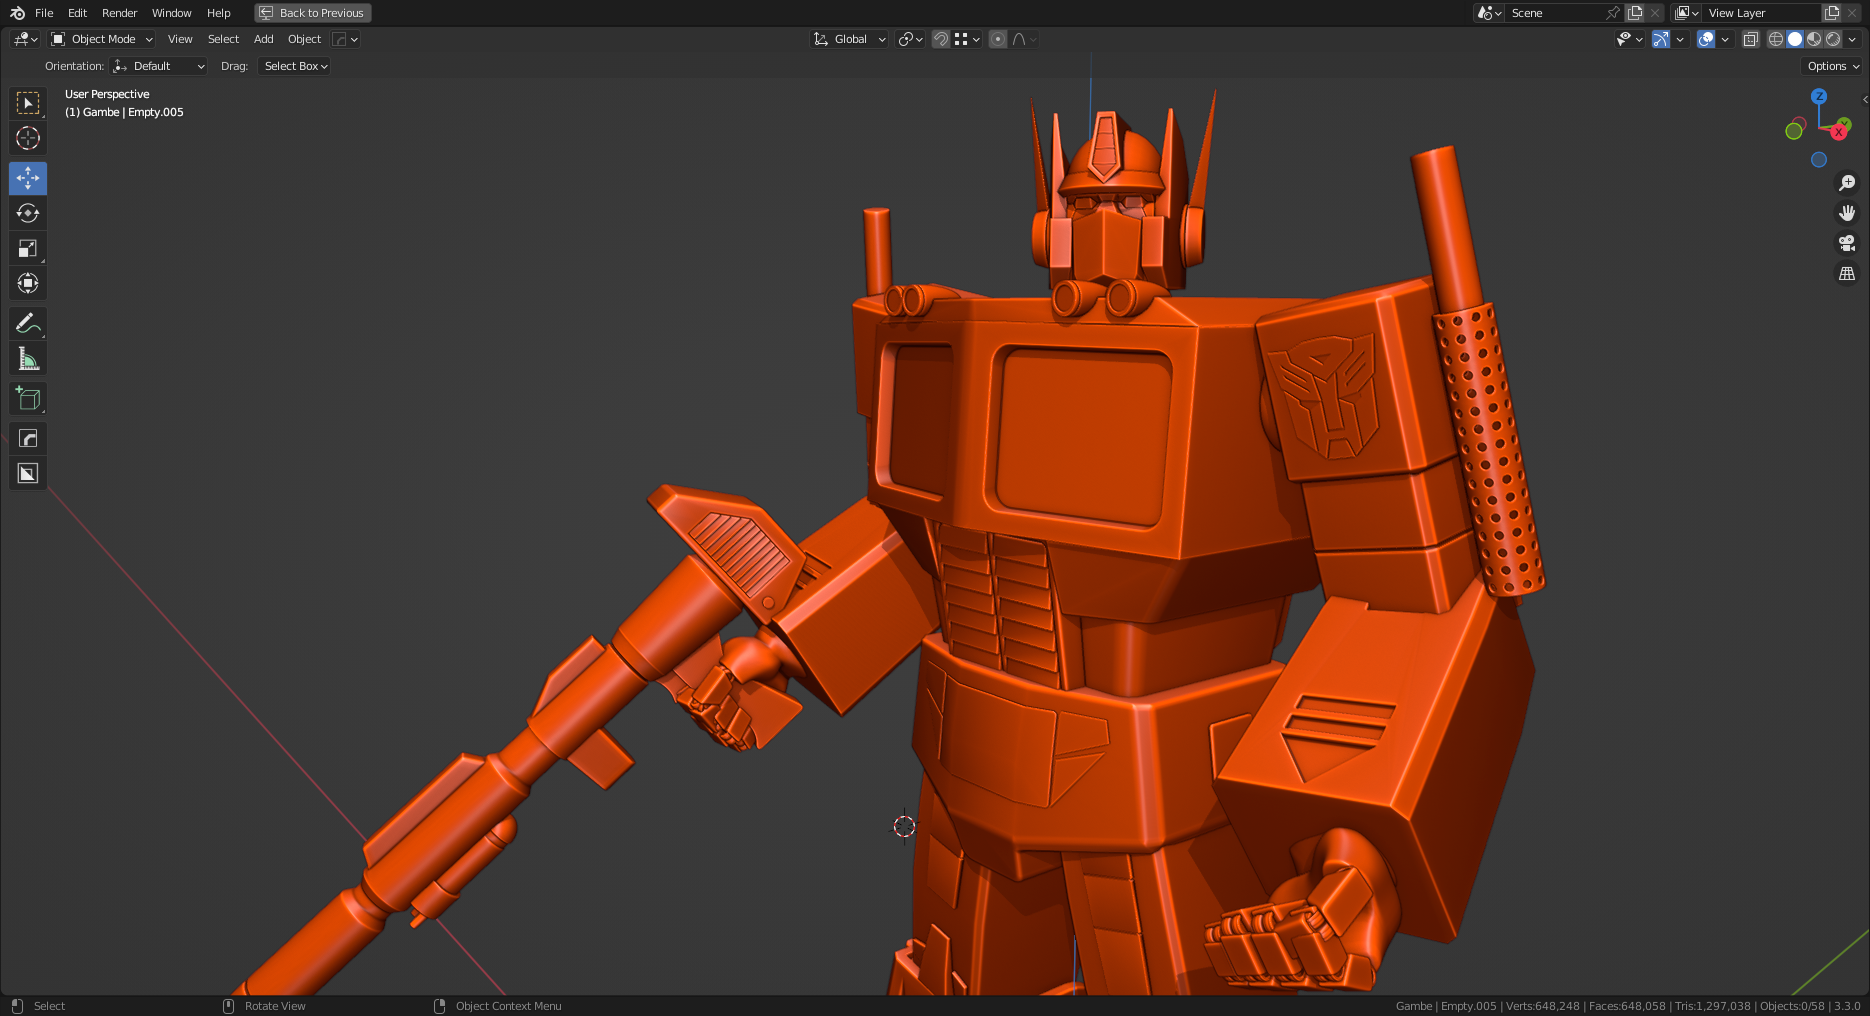The height and width of the screenshot is (1016, 1870).
Task: Click the 'User Perspective' viewport label
Action: pos(107,94)
